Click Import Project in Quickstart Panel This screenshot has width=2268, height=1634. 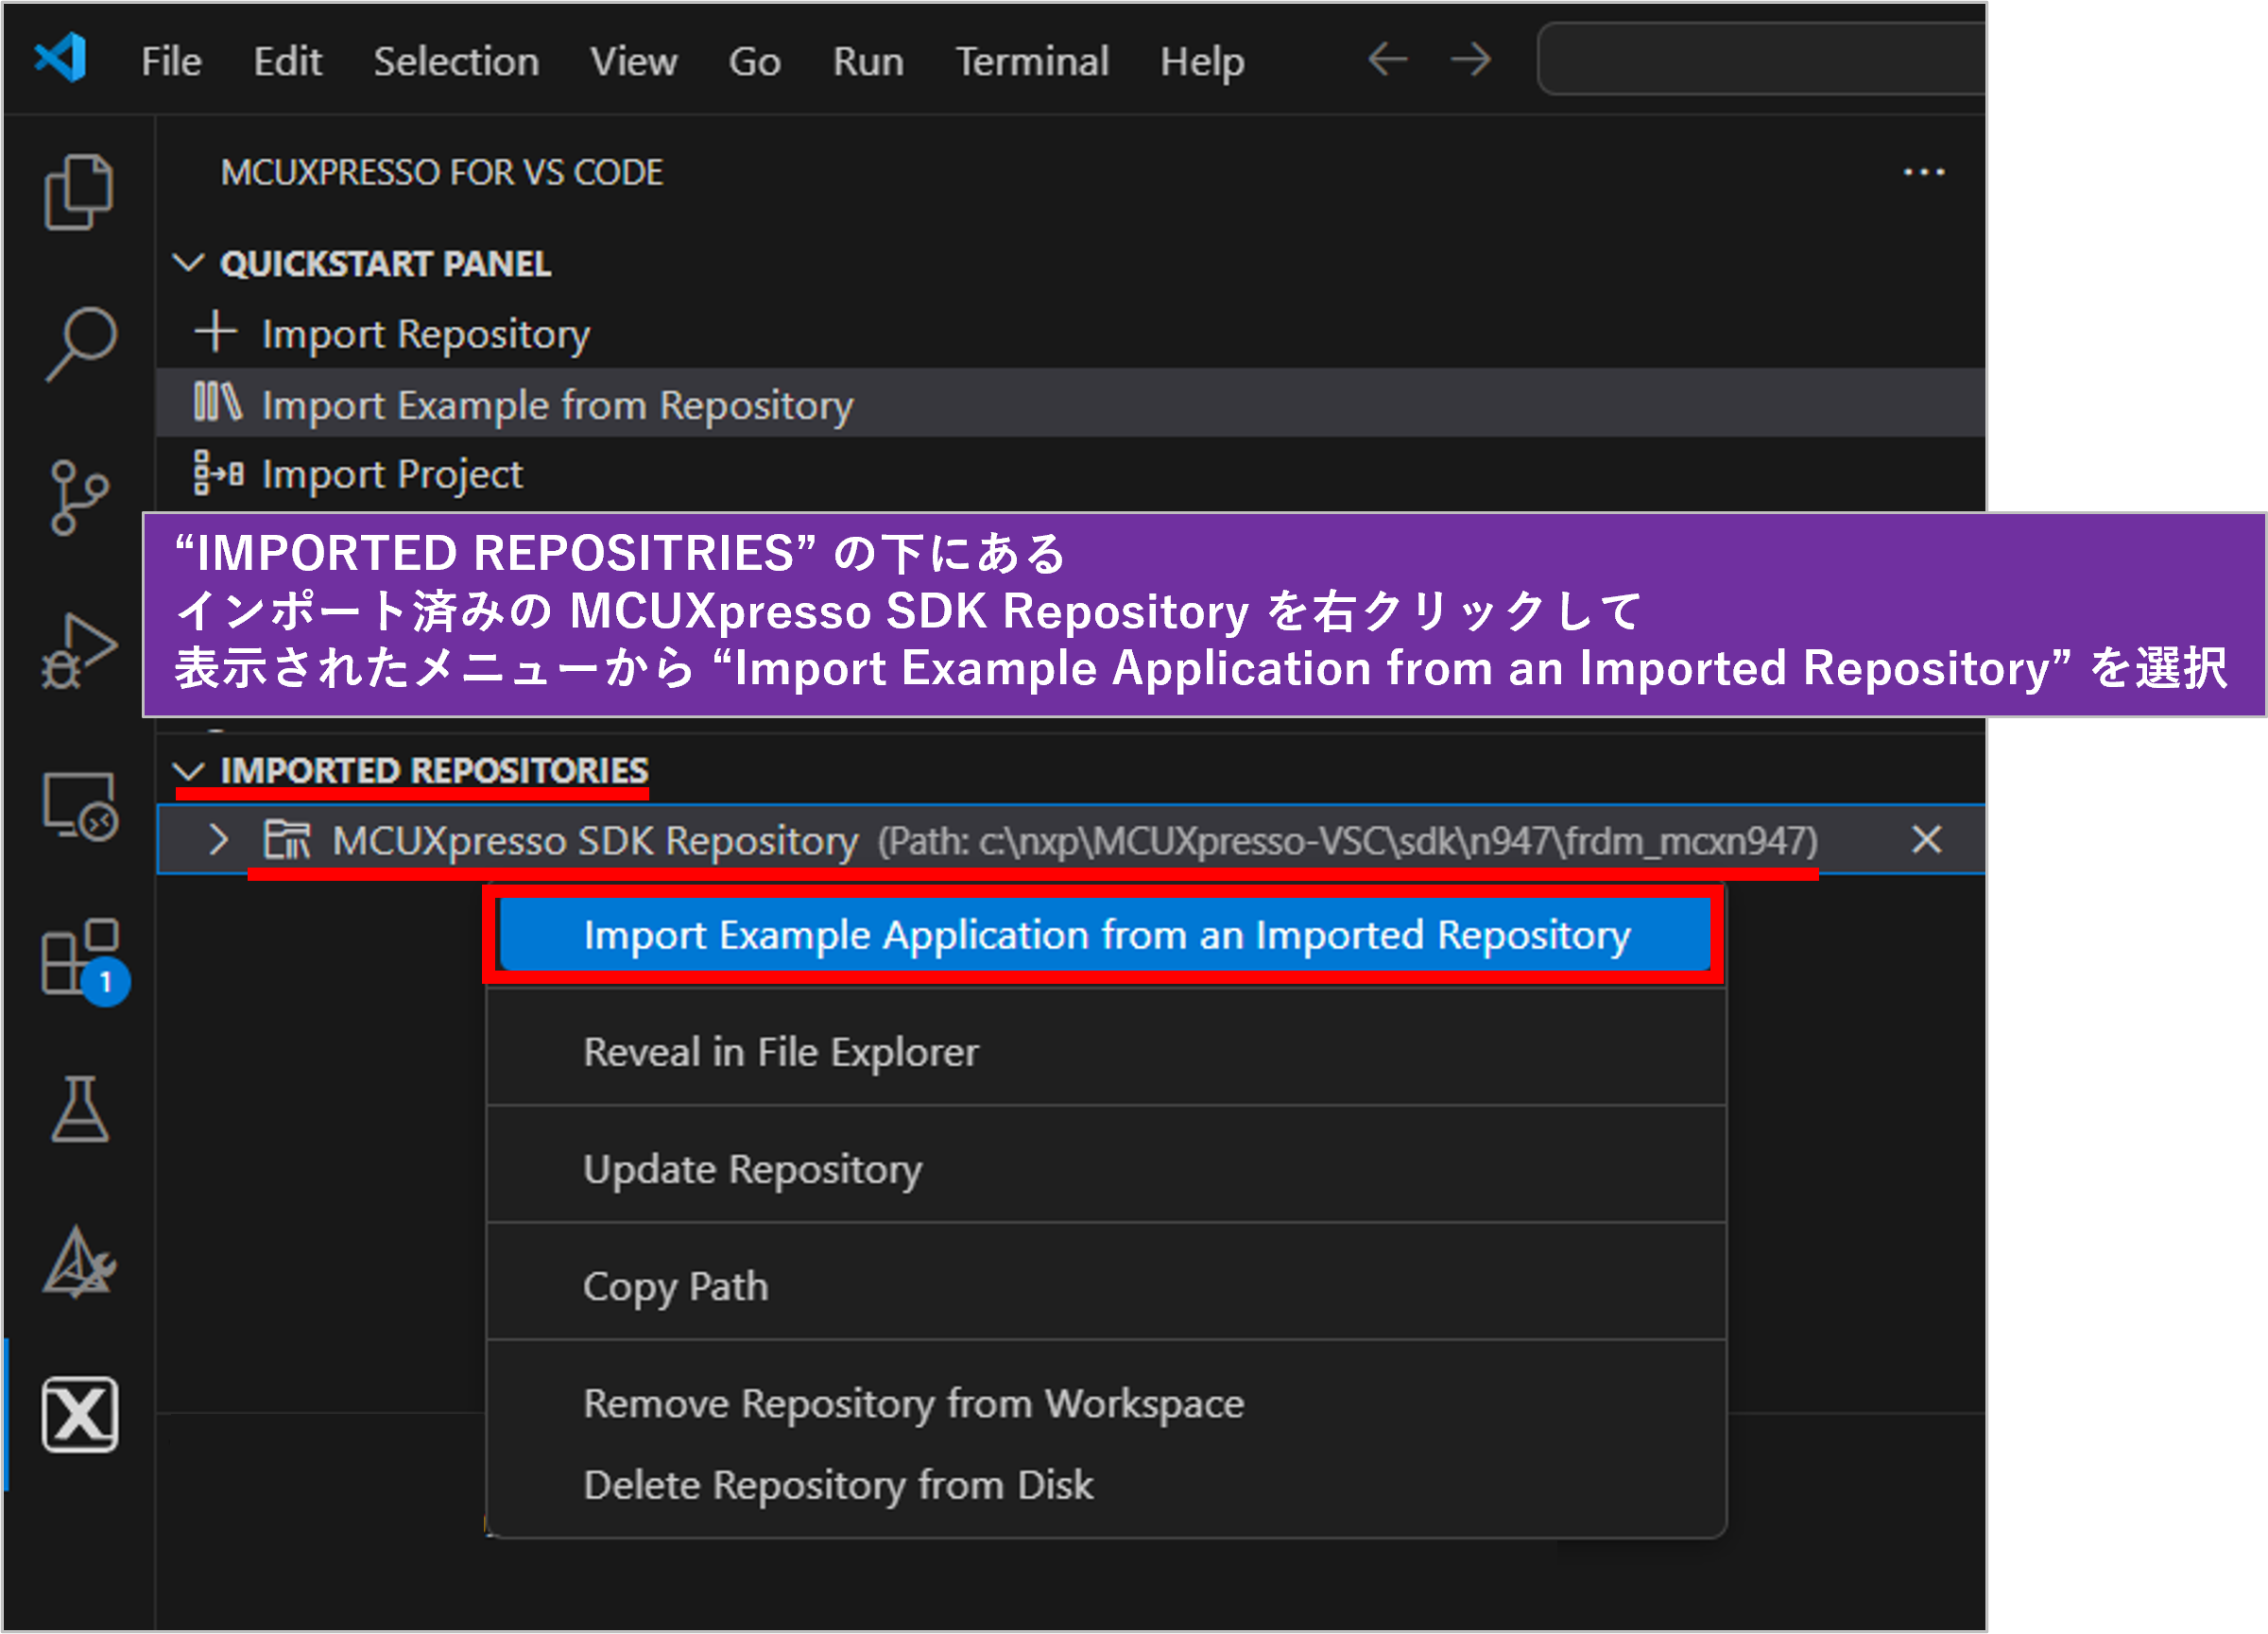coord(391,474)
